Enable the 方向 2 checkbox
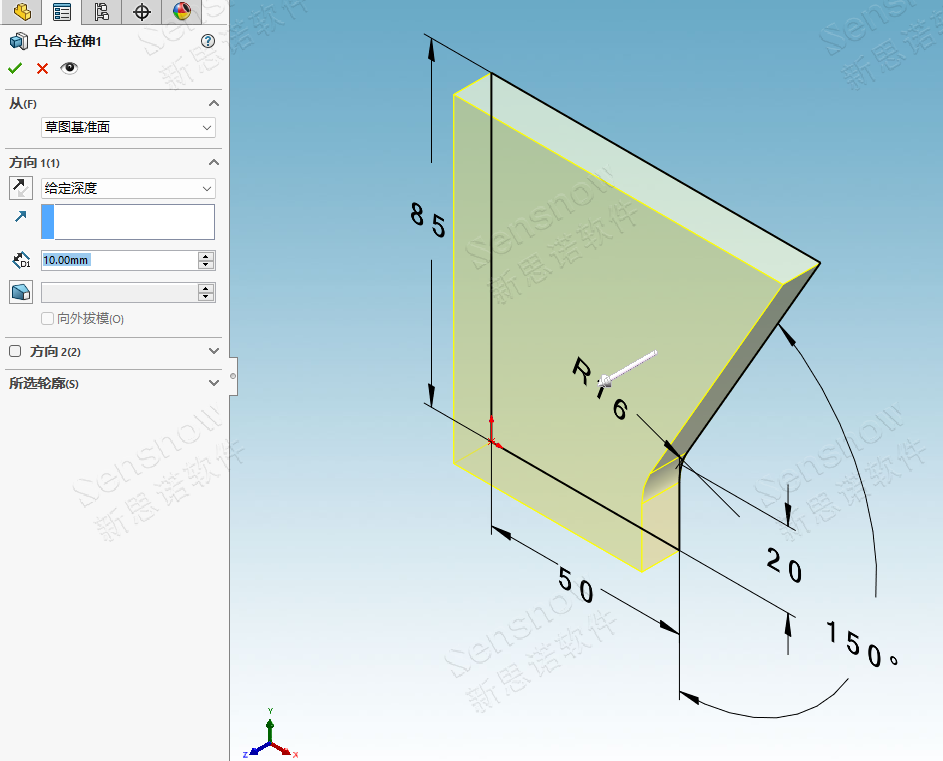This screenshot has width=943, height=761. click(15, 351)
